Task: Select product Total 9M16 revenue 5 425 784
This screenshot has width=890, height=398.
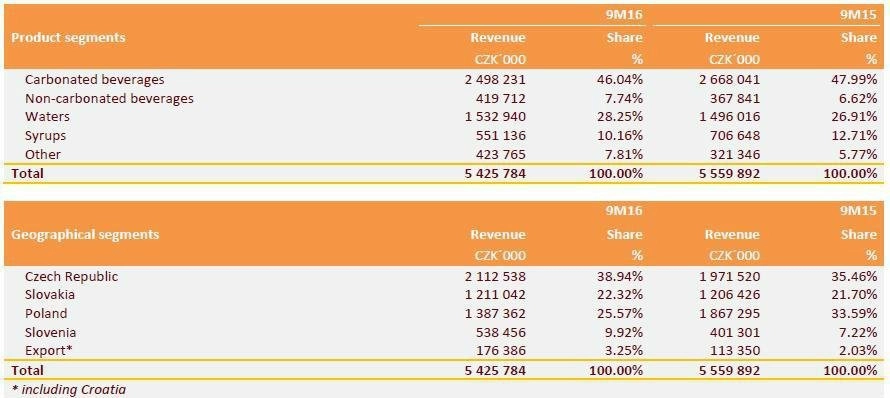Action: tap(495, 174)
